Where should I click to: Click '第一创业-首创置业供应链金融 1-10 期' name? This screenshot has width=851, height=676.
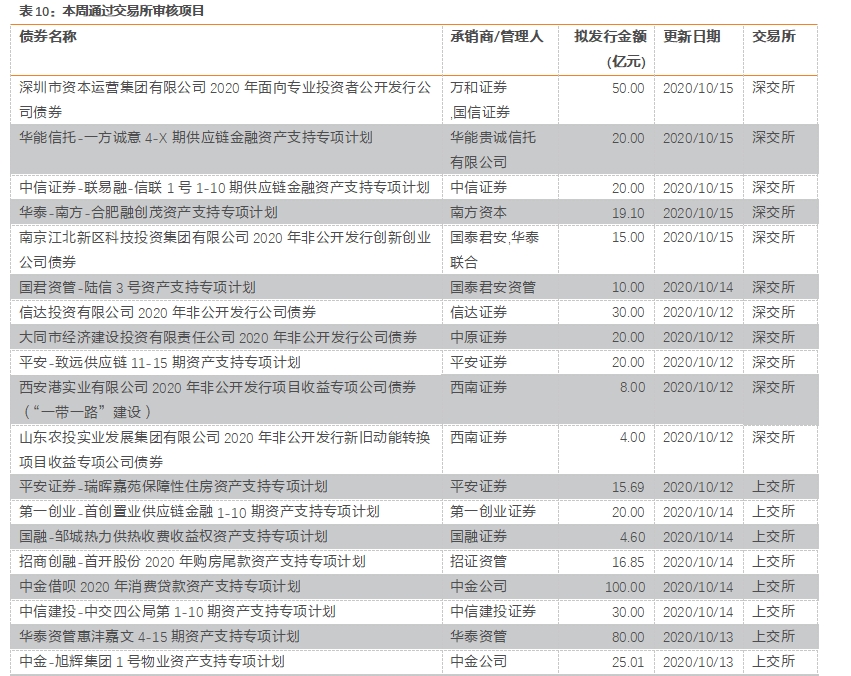coord(199,512)
